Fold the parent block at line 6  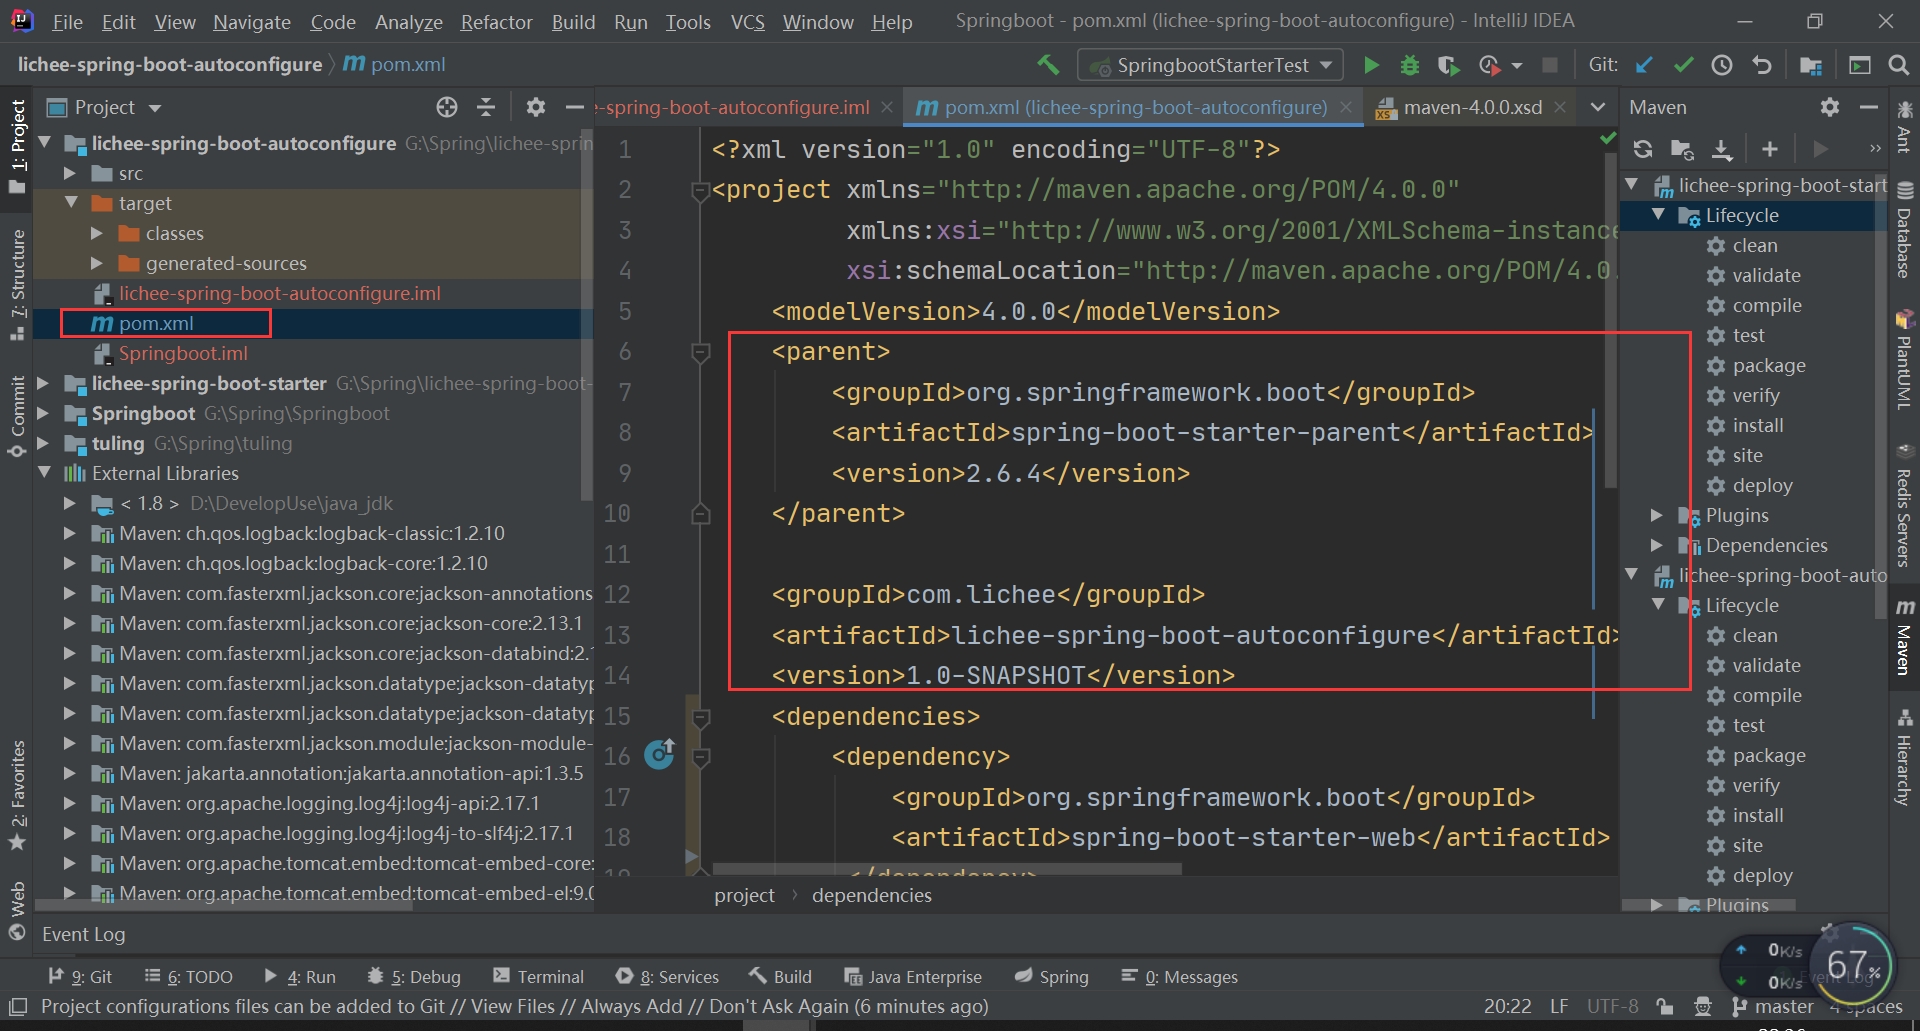coord(701,352)
